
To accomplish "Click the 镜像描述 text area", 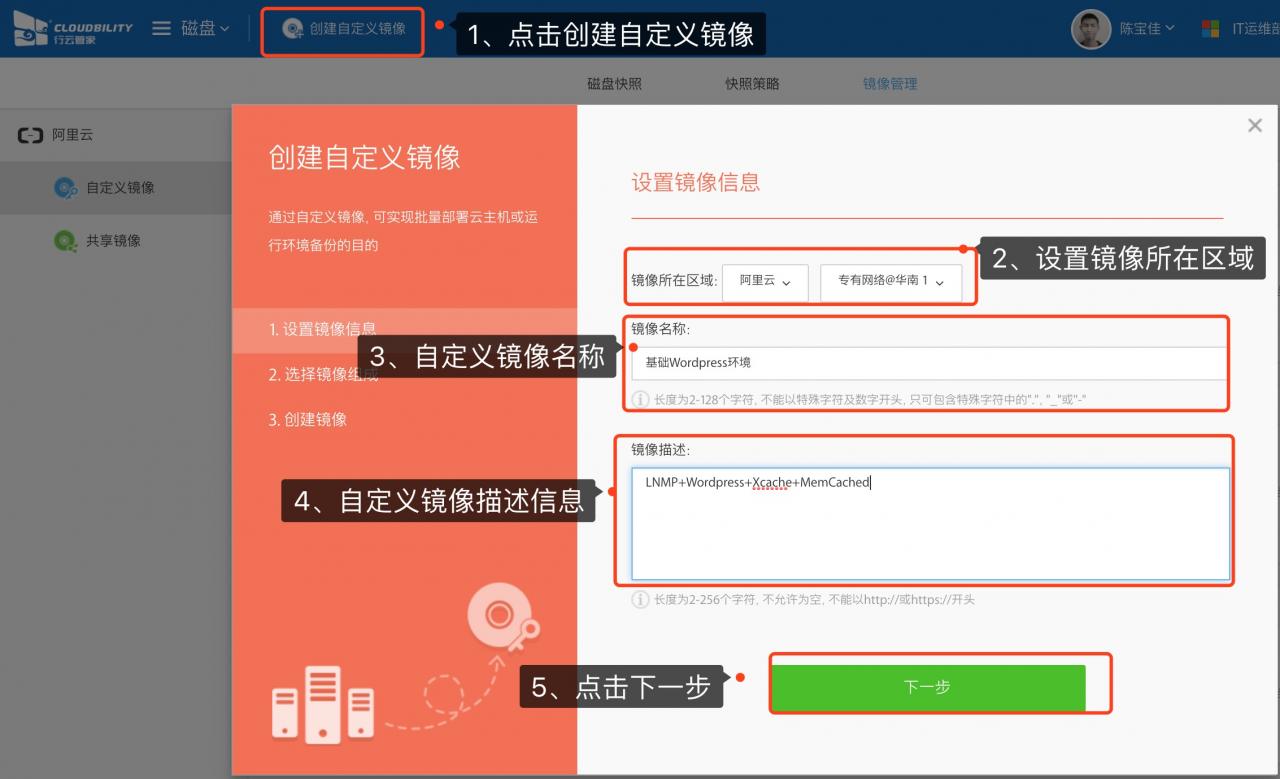I will 930,524.
